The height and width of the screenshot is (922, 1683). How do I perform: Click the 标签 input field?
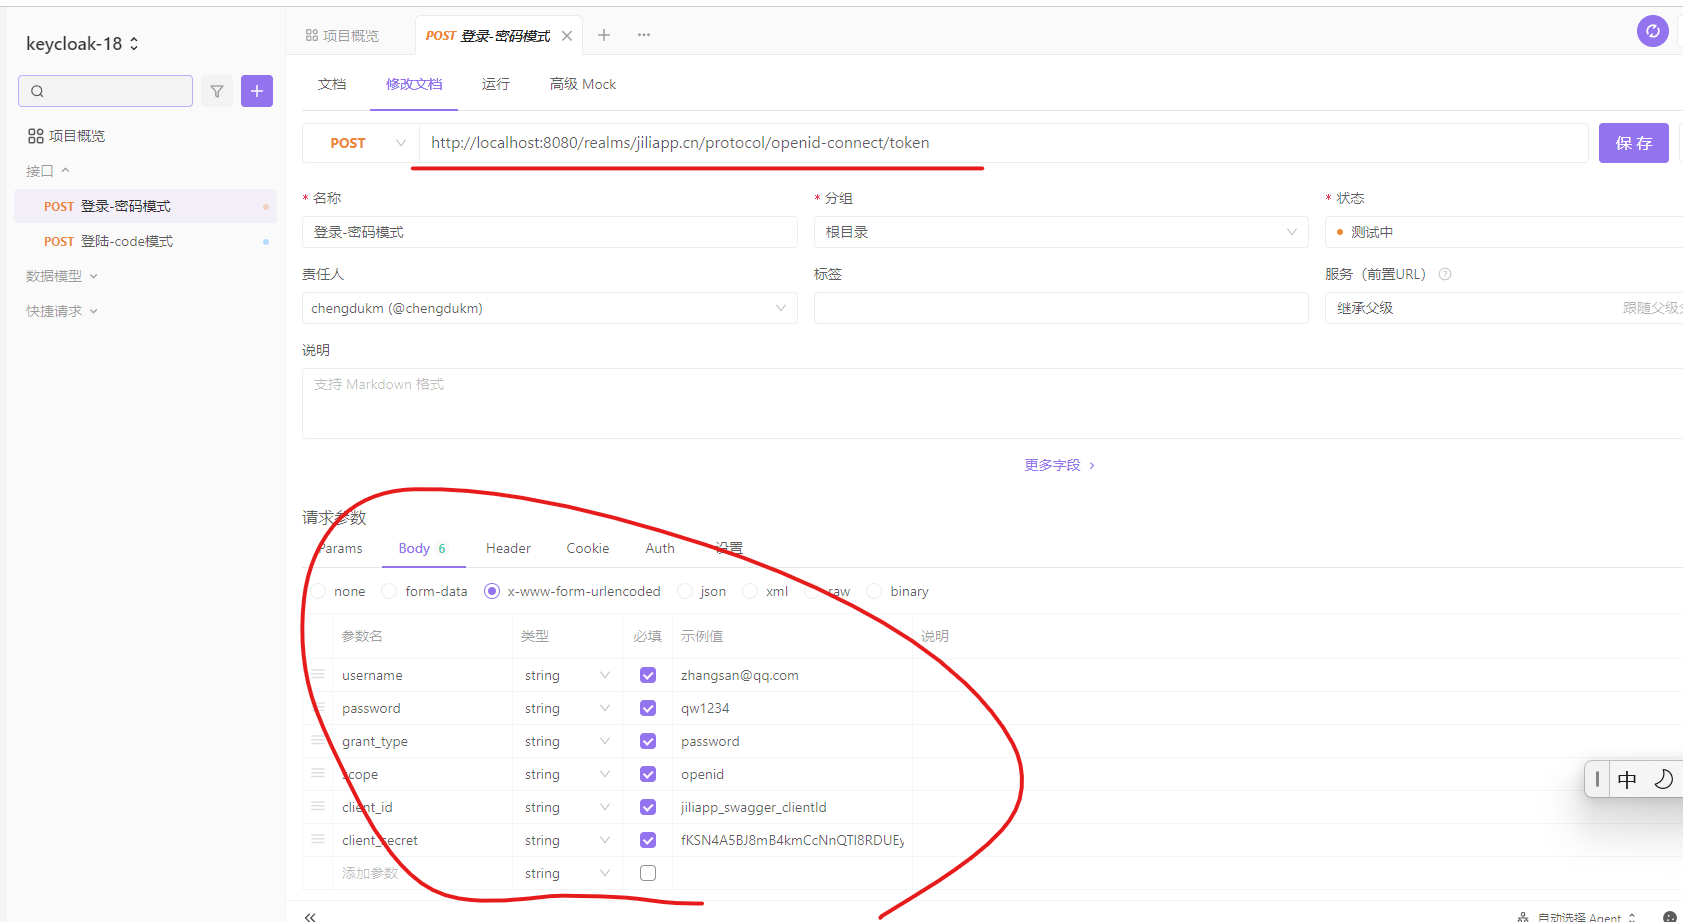pos(1061,308)
